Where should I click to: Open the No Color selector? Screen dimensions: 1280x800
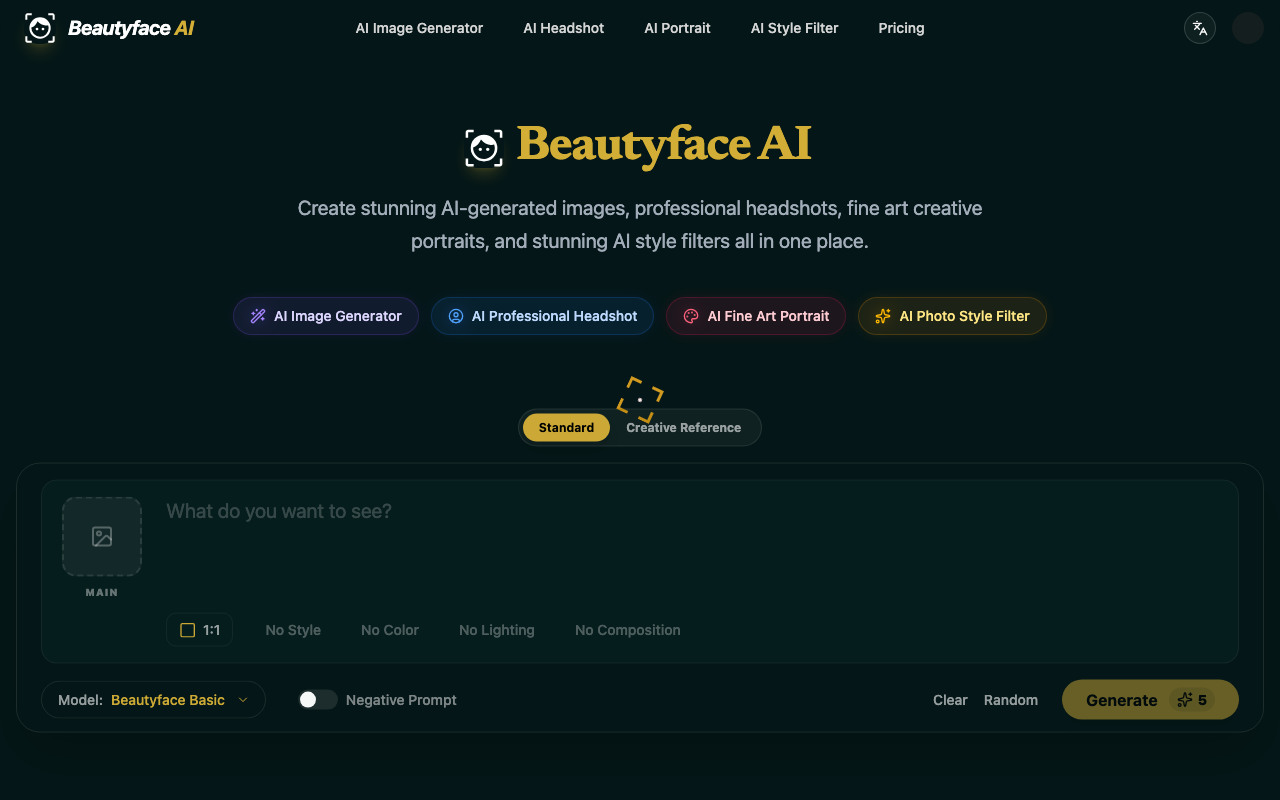tap(390, 630)
